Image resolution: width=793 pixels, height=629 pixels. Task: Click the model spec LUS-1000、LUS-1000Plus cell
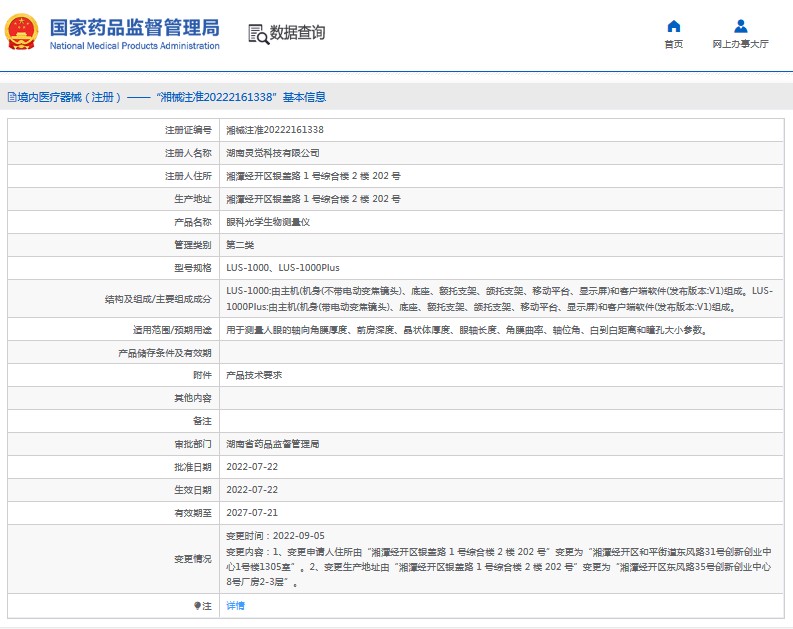283,268
